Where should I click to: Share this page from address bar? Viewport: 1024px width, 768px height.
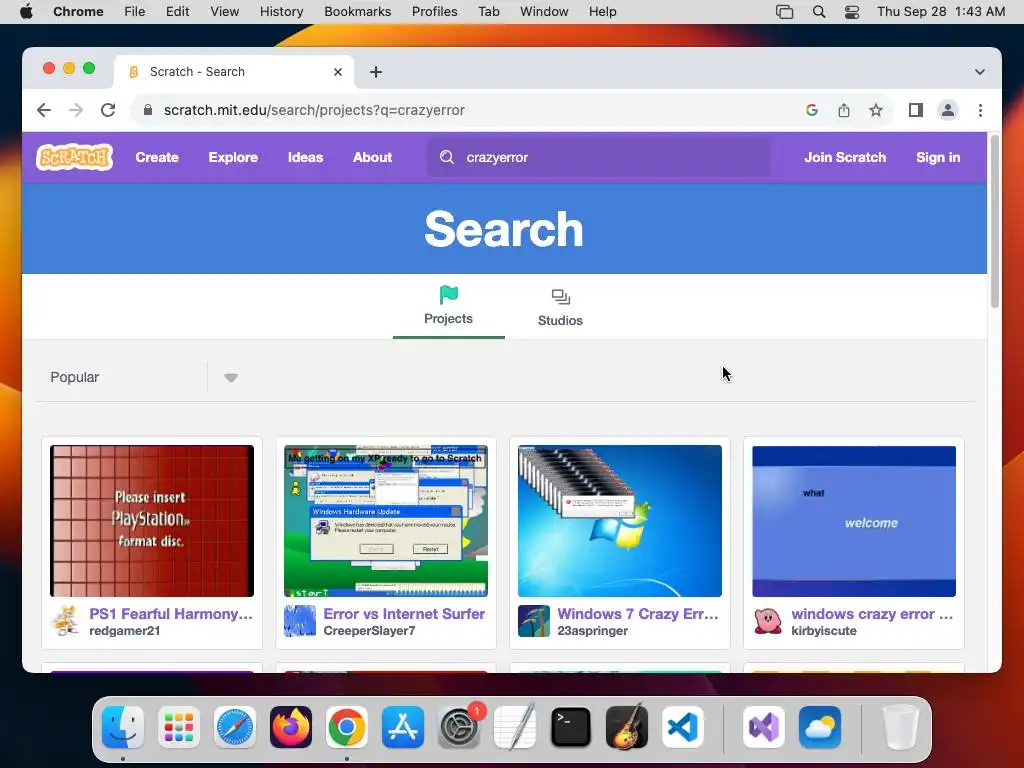coord(844,110)
